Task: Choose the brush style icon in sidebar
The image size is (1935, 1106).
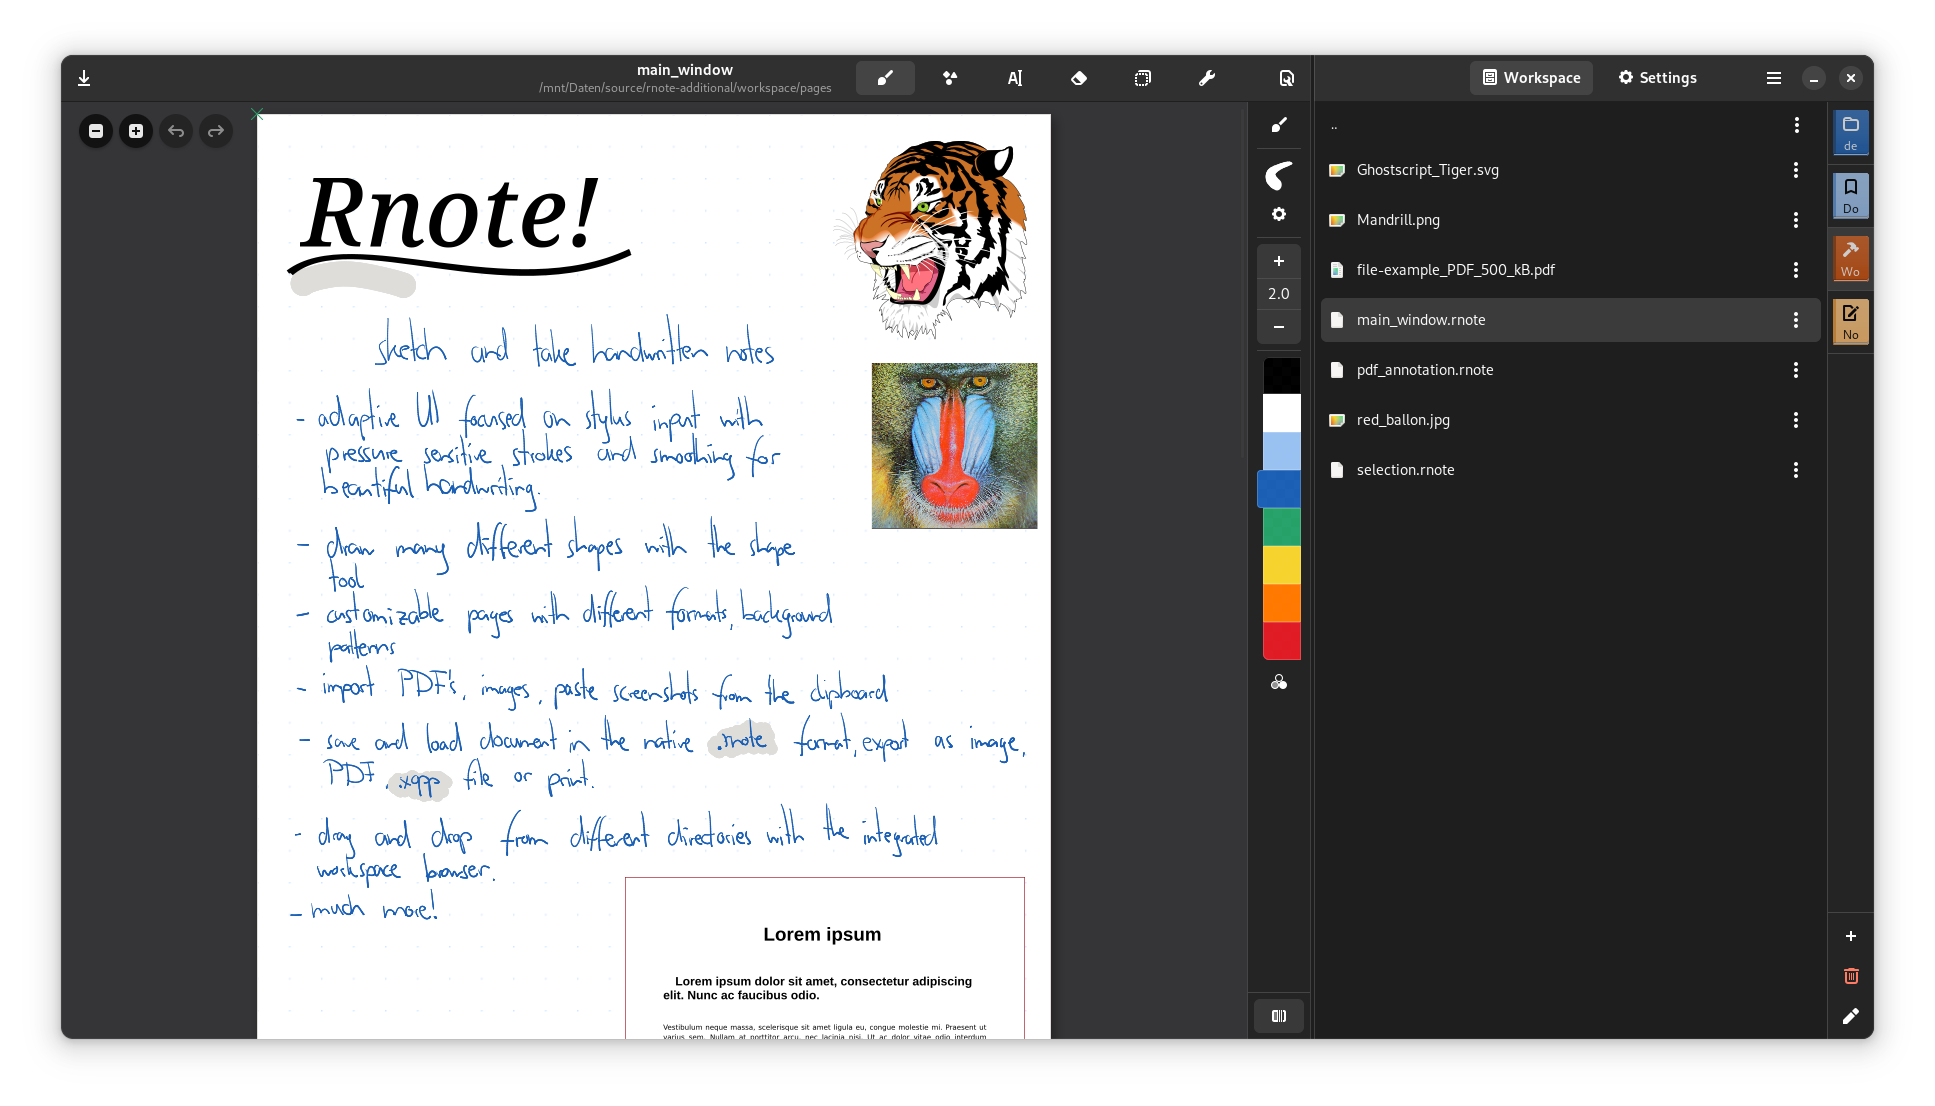Action: click(1279, 125)
